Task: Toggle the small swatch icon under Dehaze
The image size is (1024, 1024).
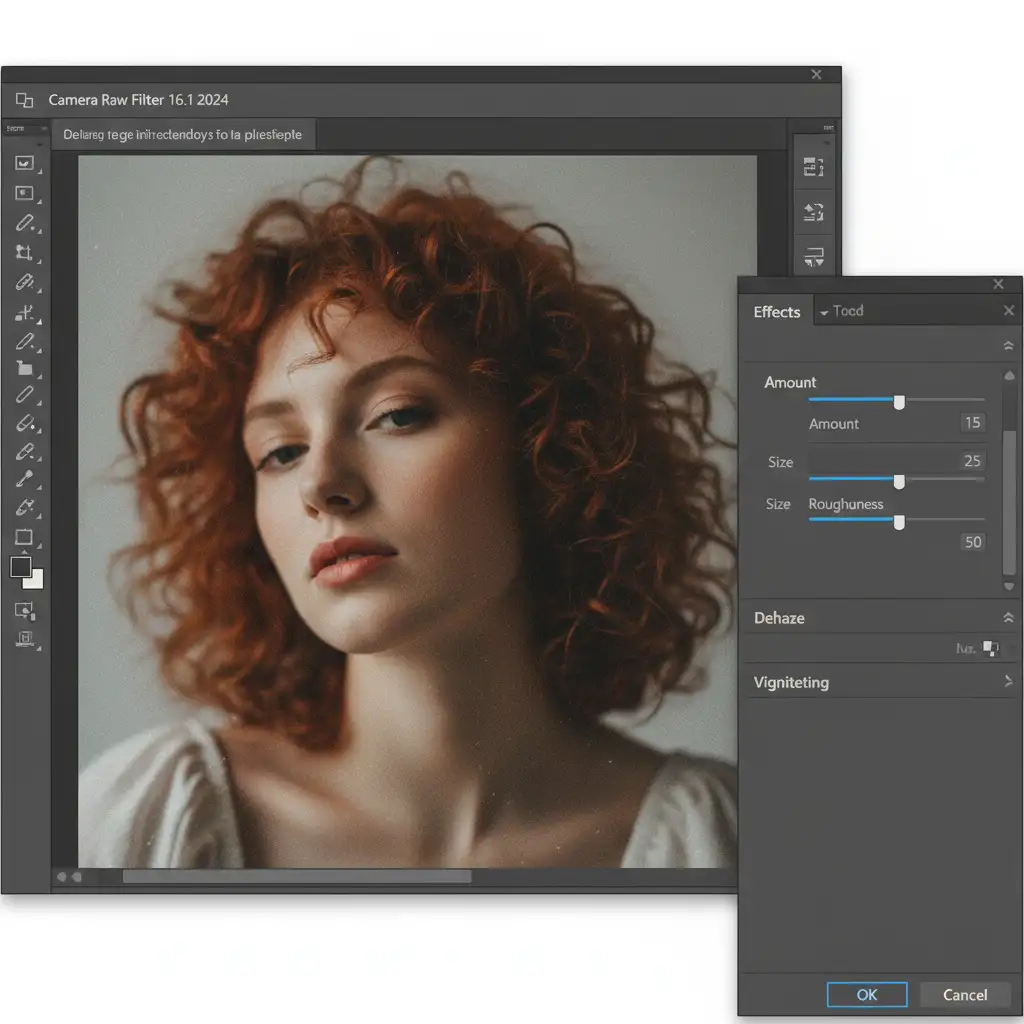Action: [990, 649]
